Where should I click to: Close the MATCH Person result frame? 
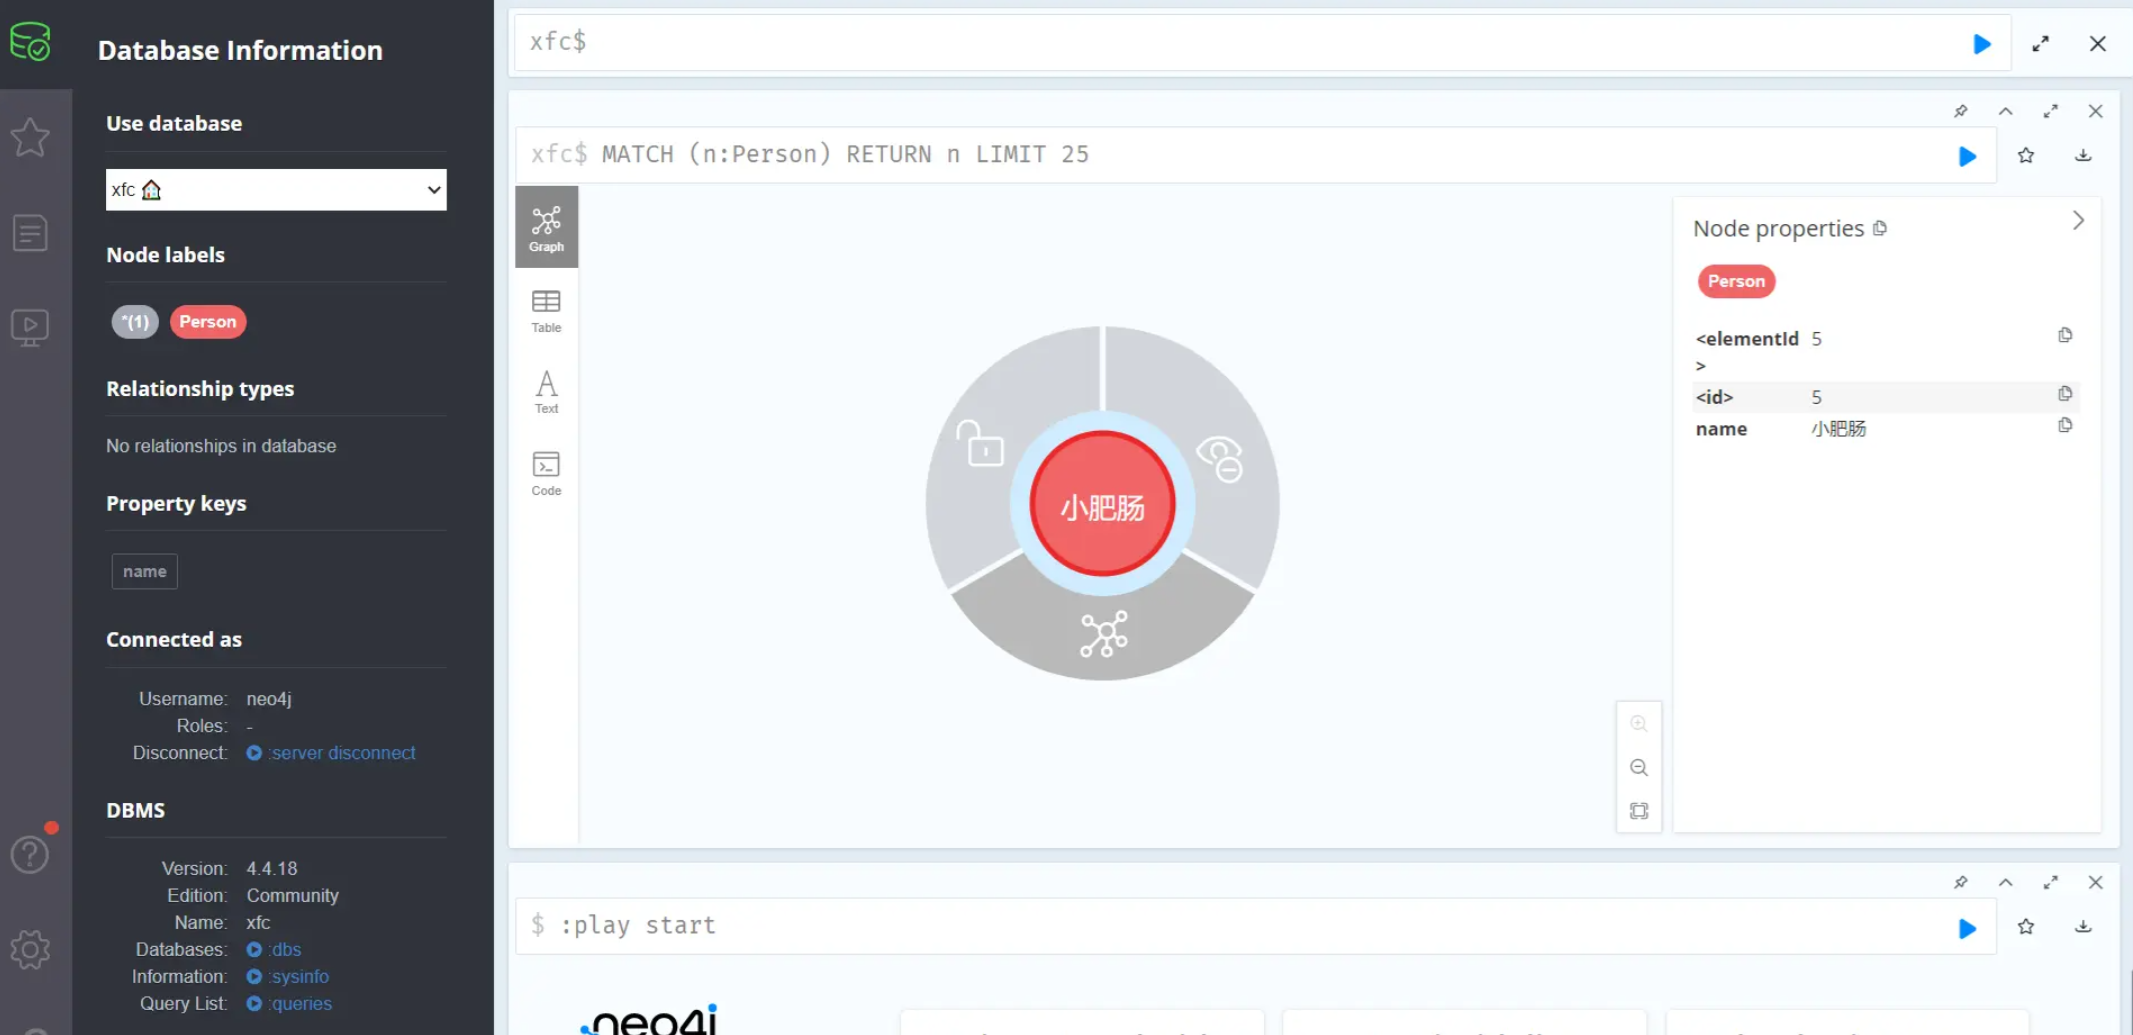point(2096,111)
